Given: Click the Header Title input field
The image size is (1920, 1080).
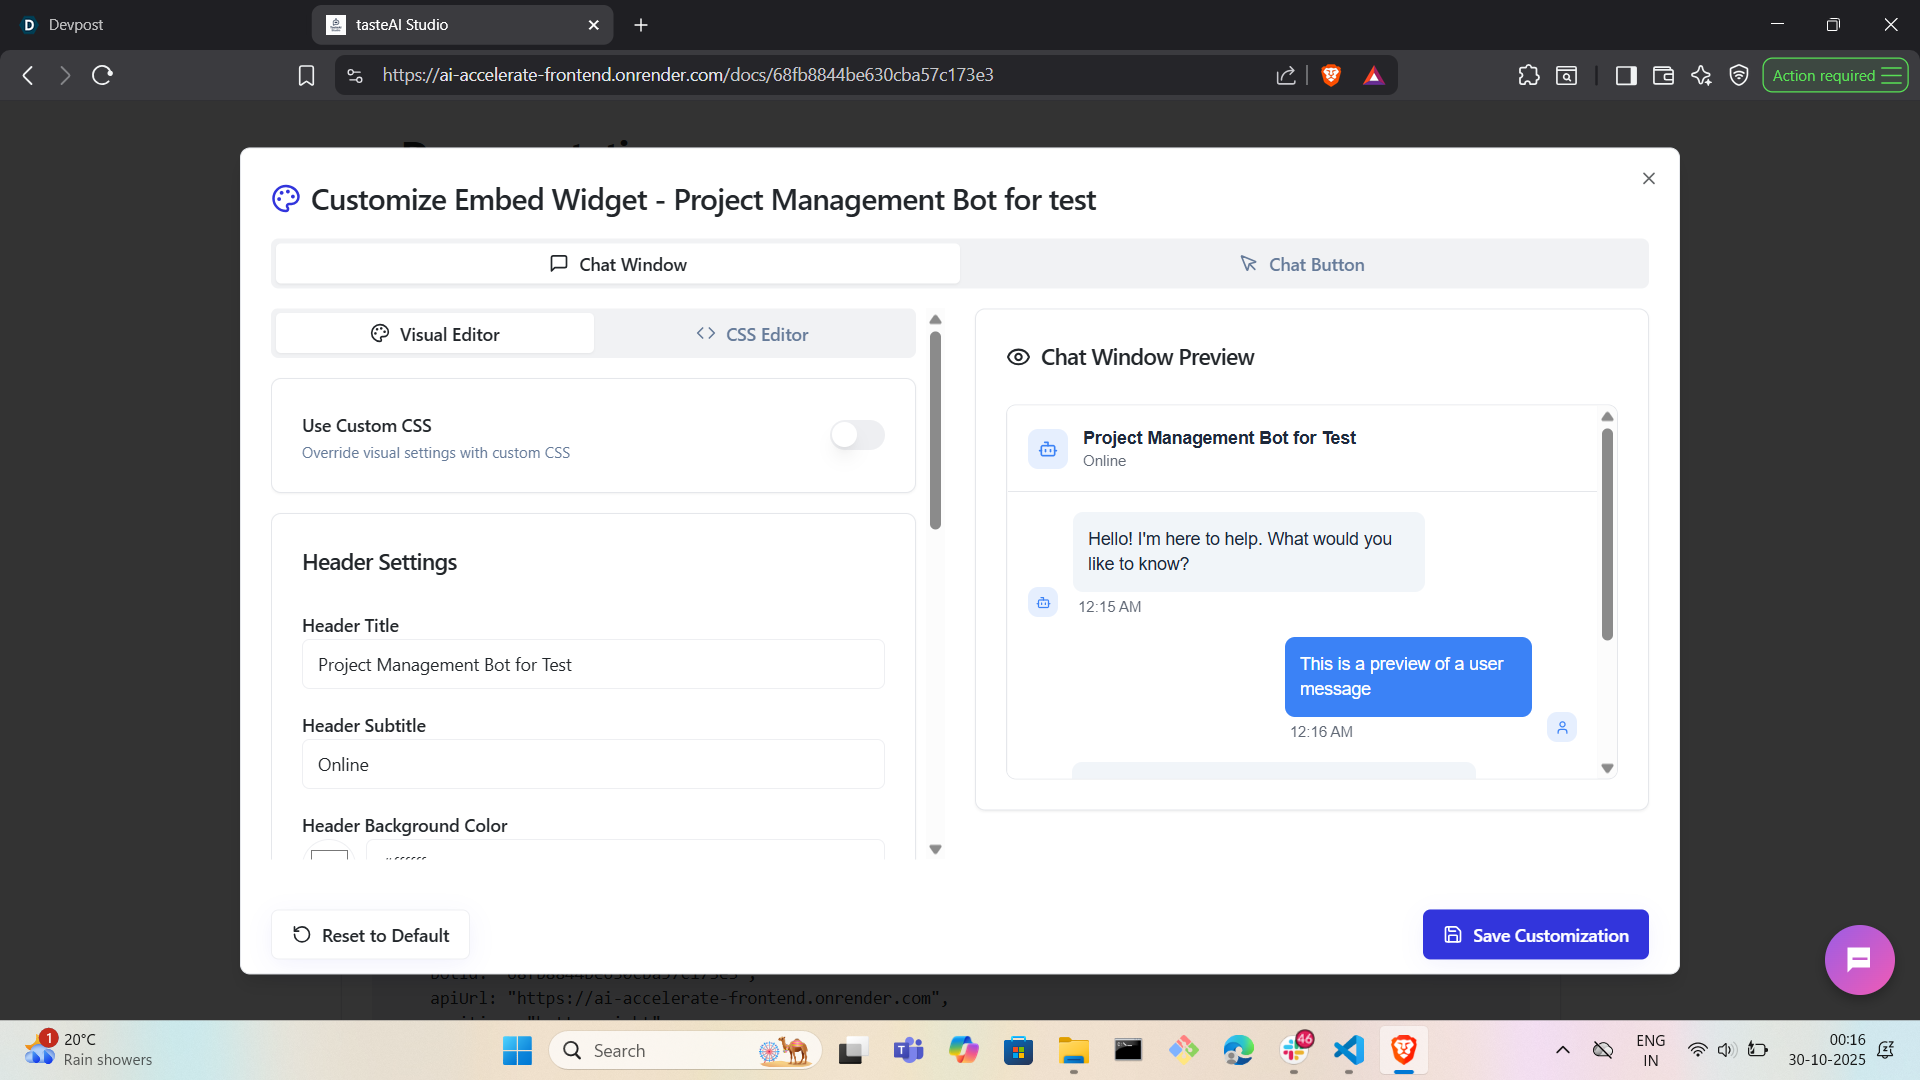Looking at the screenshot, I should click(x=592, y=665).
